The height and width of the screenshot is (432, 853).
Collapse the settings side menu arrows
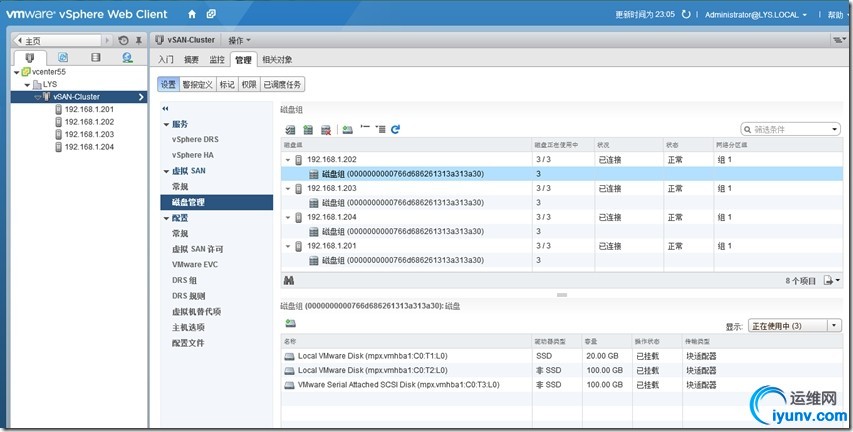point(165,109)
